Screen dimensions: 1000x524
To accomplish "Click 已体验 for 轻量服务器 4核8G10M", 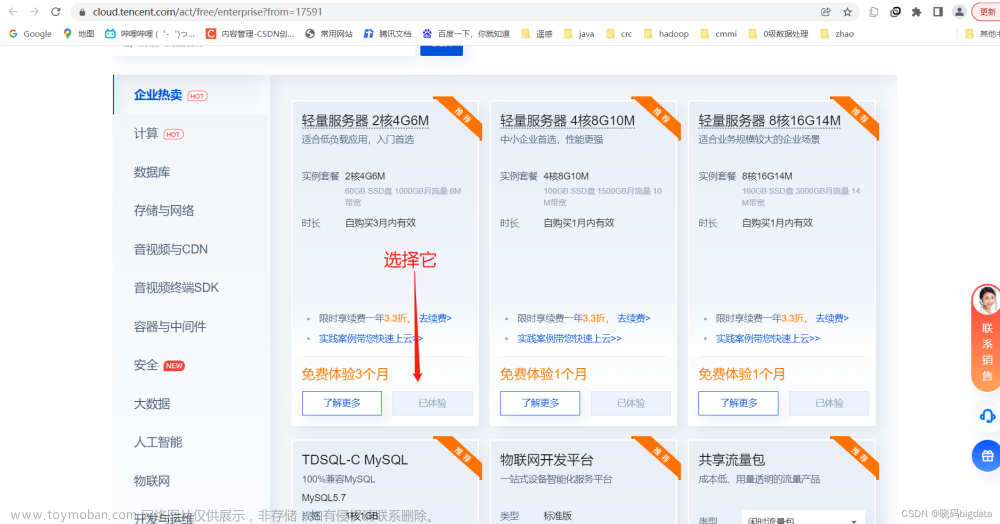I will (631, 403).
